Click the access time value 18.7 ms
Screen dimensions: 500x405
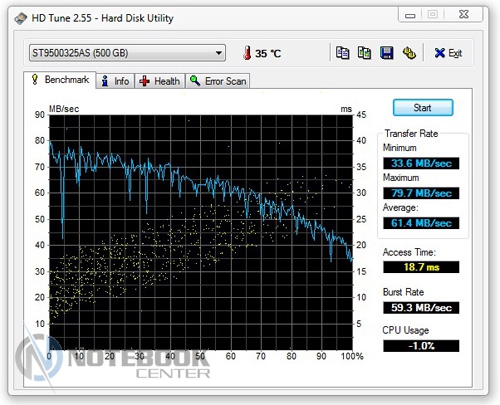421,267
